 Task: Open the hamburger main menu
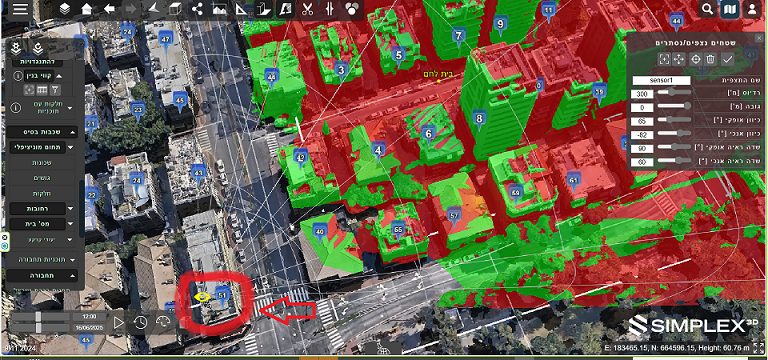click(20, 9)
